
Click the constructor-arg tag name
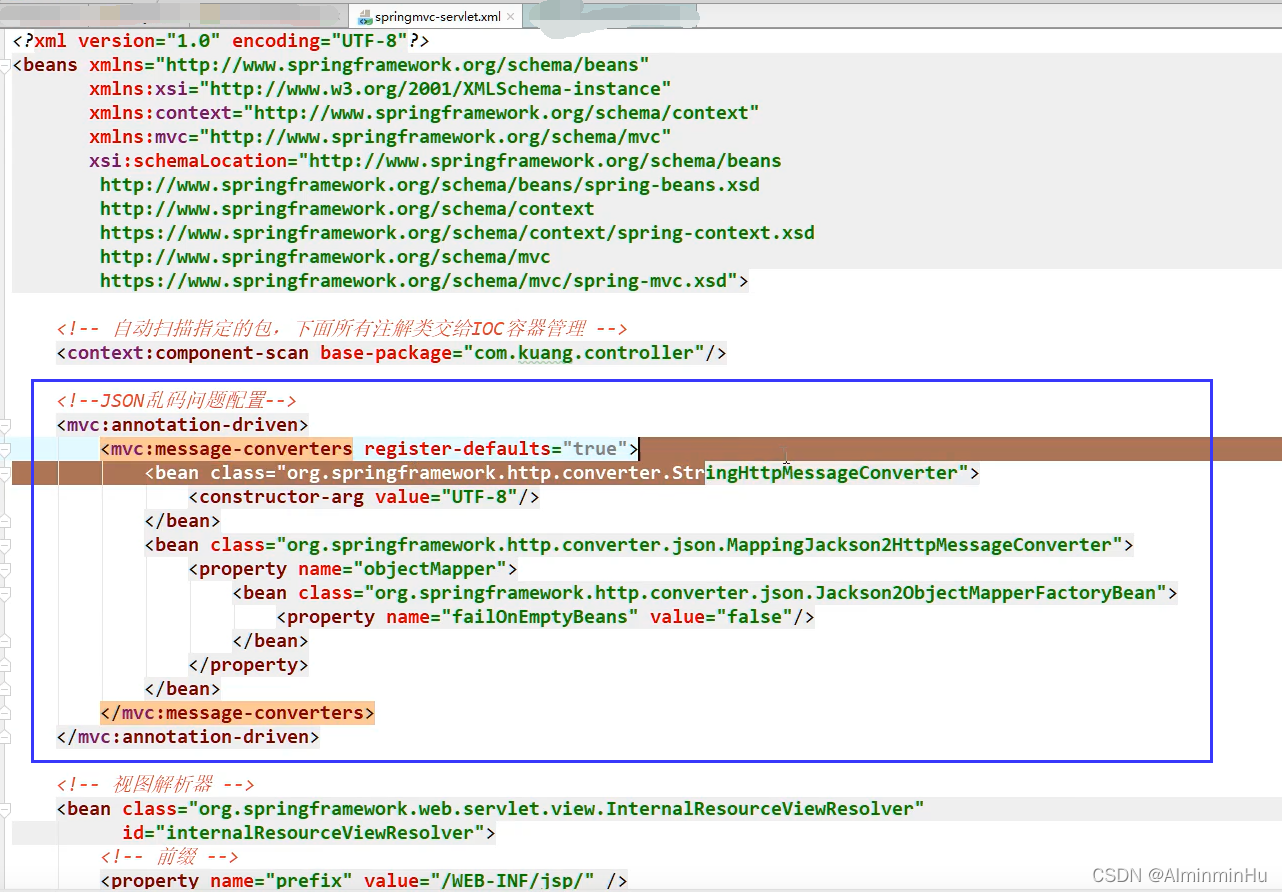coord(281,497)
